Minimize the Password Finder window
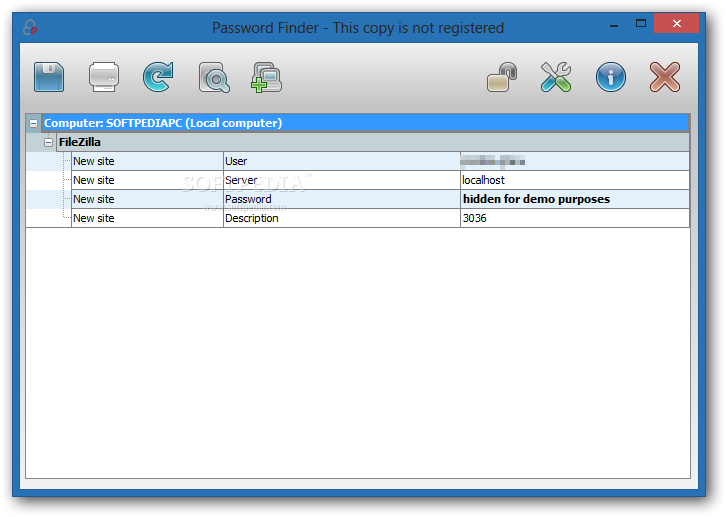This screenshot has width=726, height=517. tap(614, 25)
